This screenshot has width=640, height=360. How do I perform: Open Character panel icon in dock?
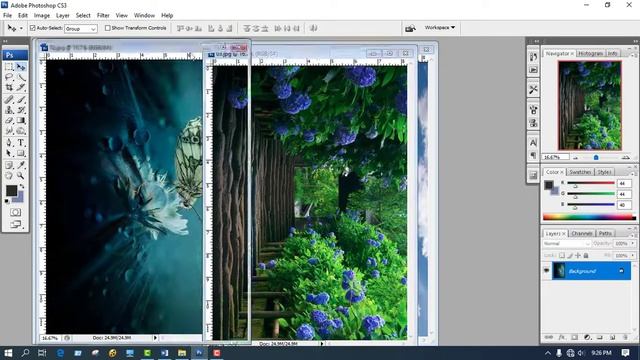(533, 142)
